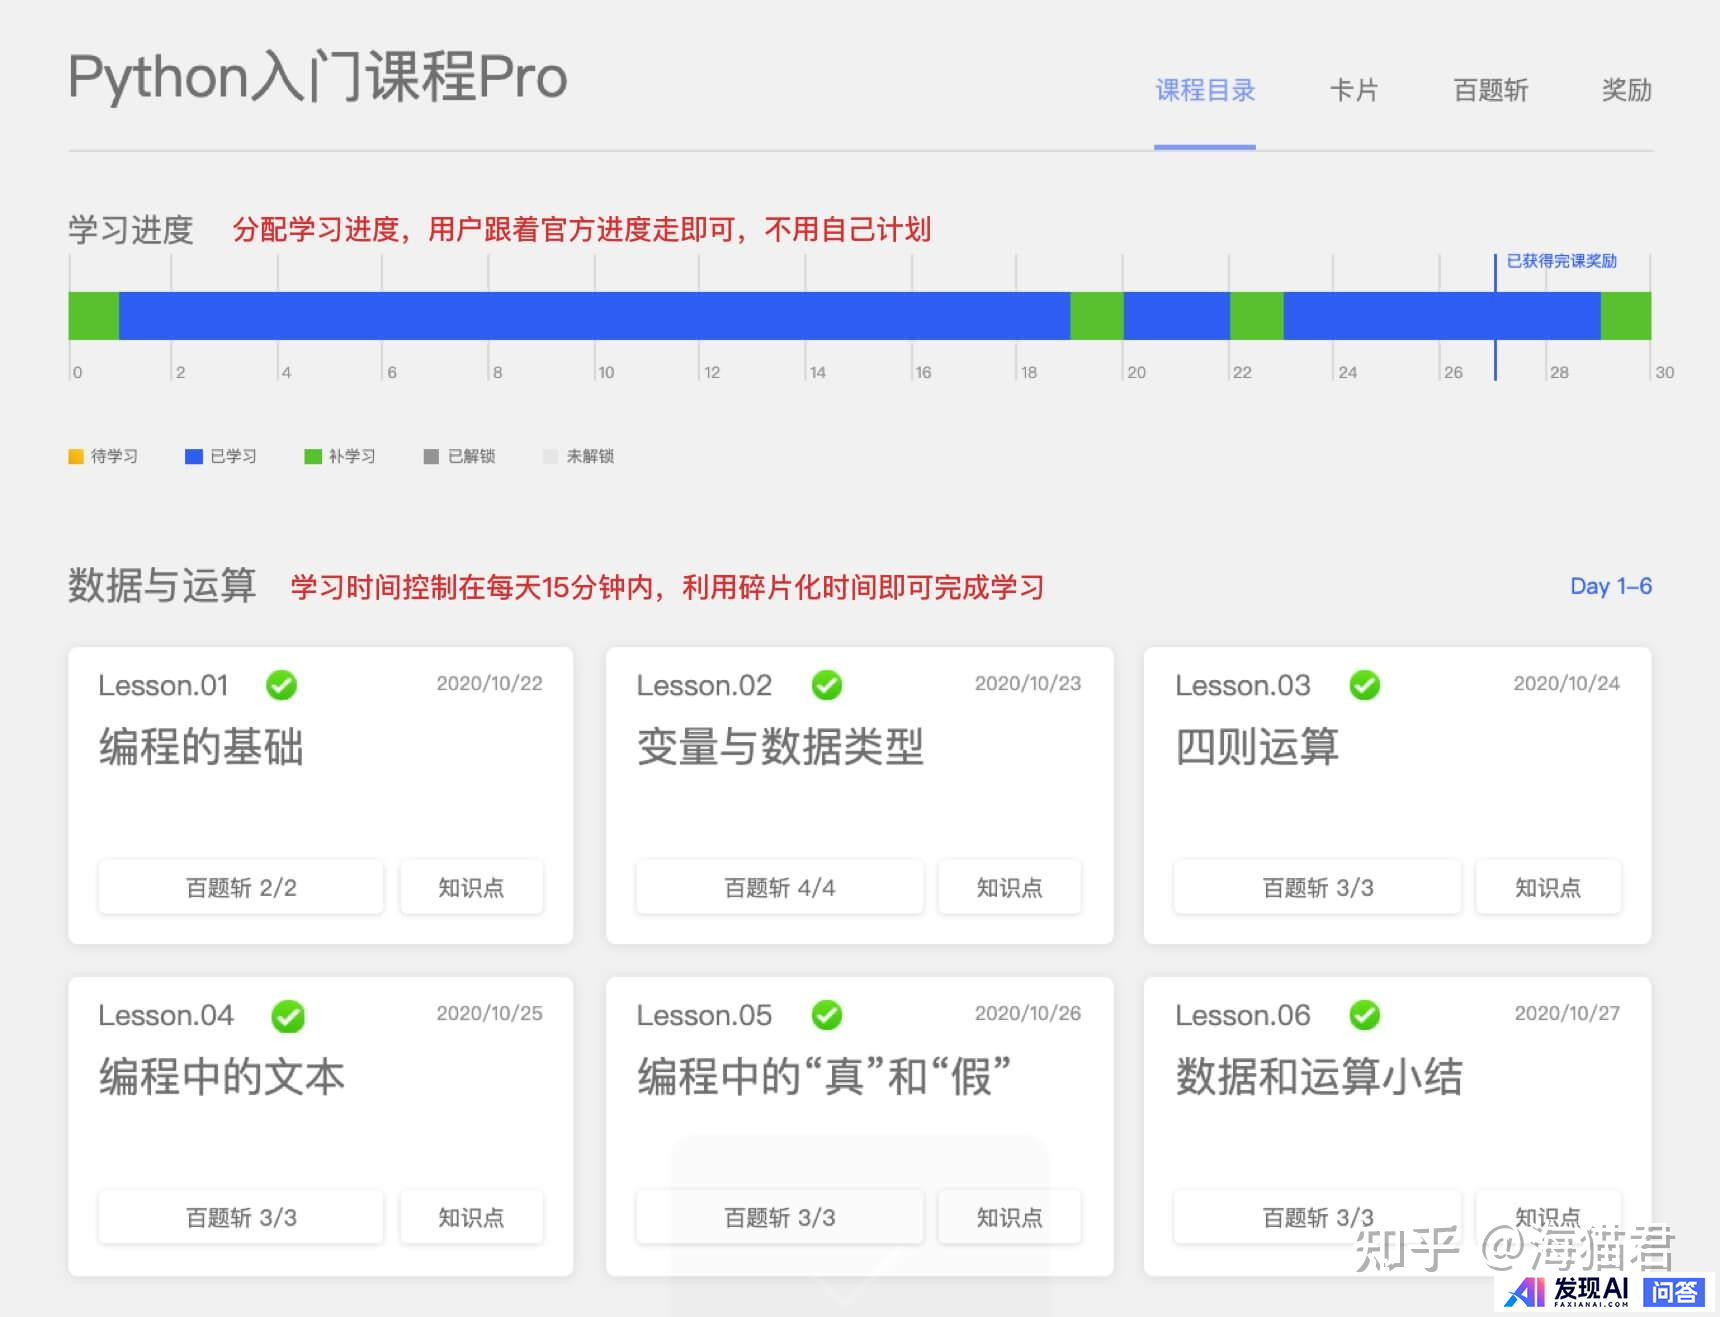
Task: Click the green checkmark beside Lesson.02
Action: click(x=826, y=686)
